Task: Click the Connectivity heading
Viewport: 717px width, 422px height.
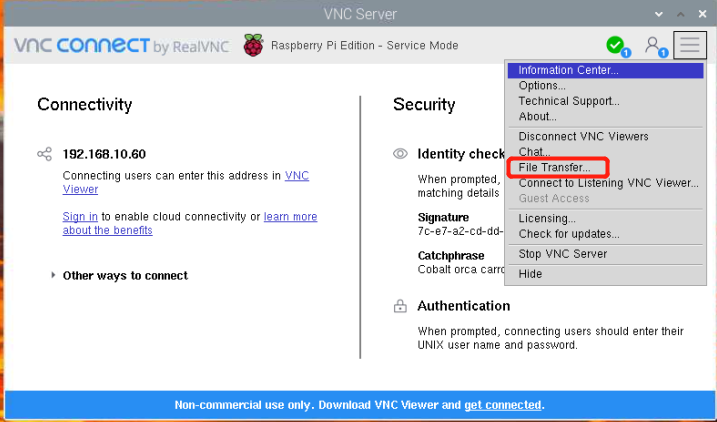Action: [x=85, y=104]
